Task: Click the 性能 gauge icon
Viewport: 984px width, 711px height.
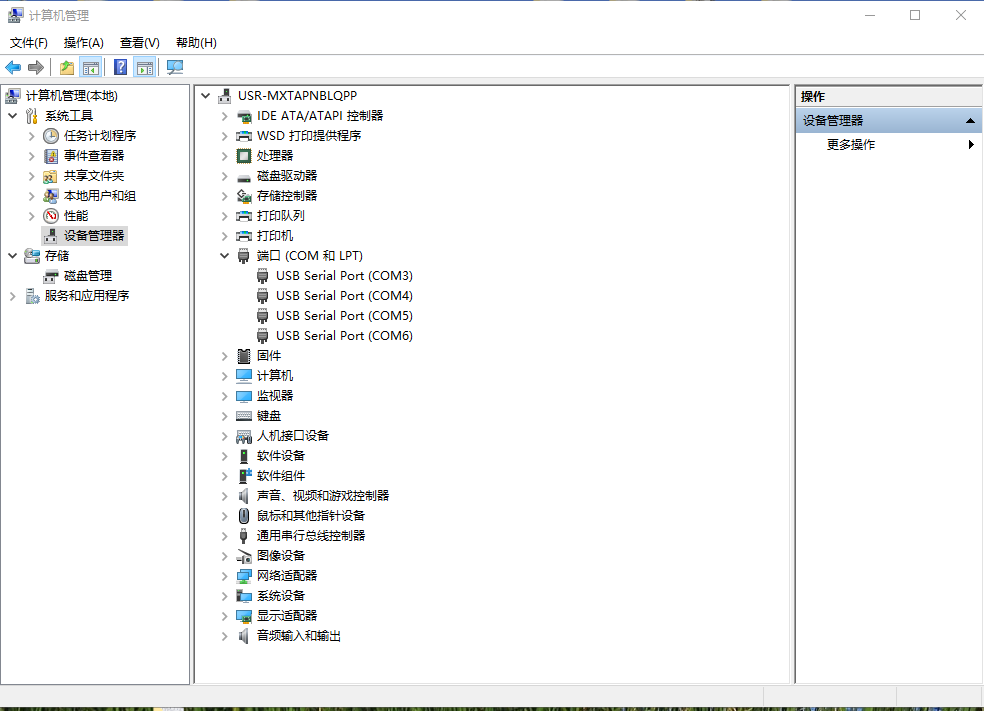Action: [x=51, y=216]
